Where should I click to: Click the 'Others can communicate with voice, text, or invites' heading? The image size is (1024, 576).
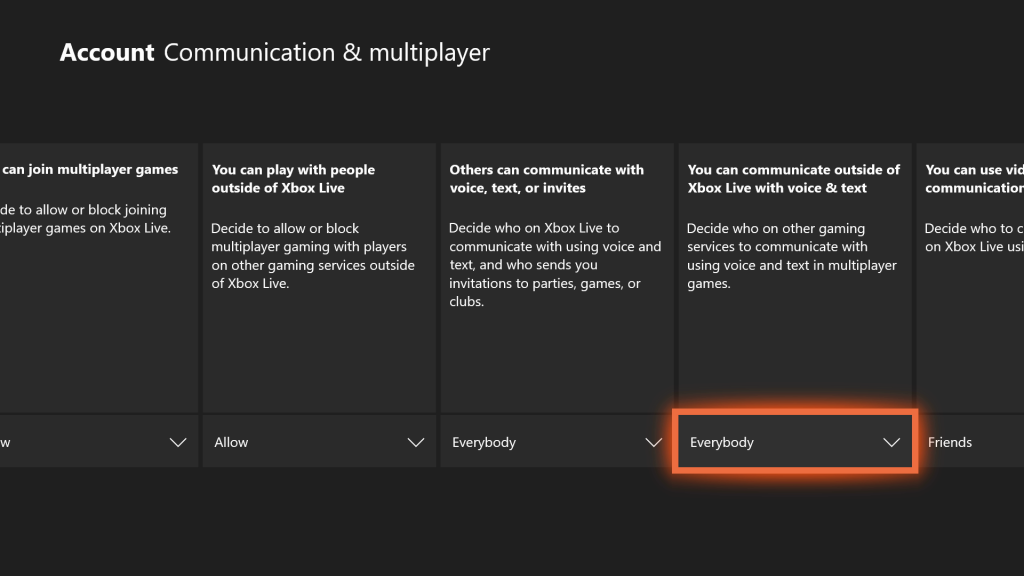point(547,179)
